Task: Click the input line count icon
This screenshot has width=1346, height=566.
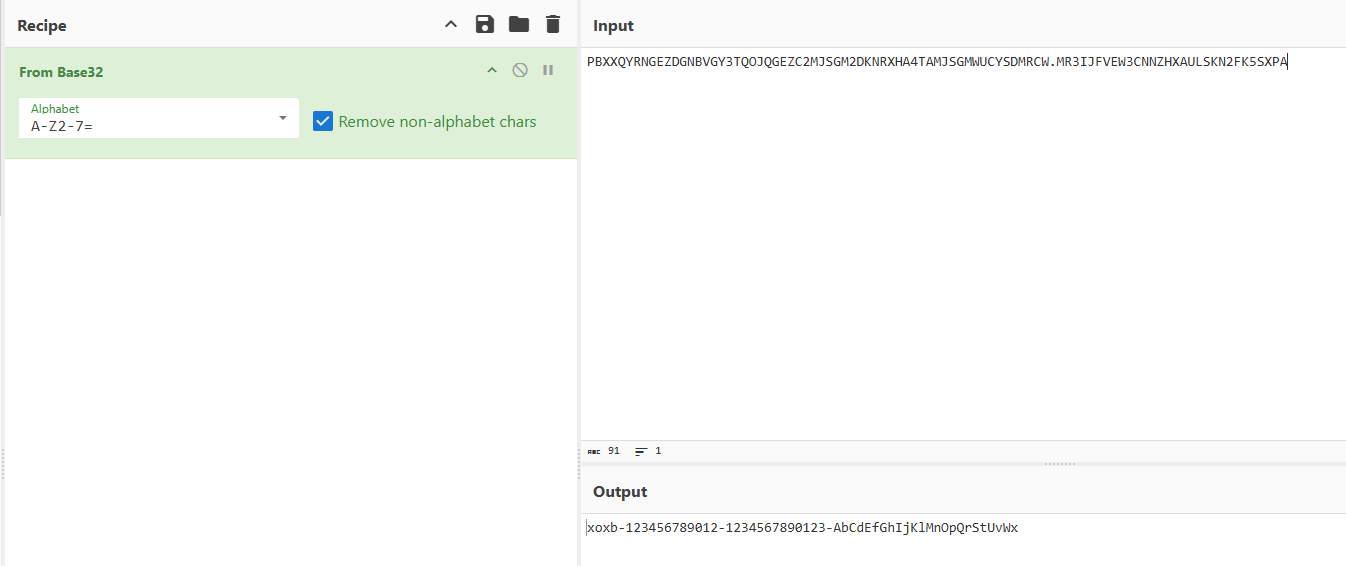Action: pos(641,451)
